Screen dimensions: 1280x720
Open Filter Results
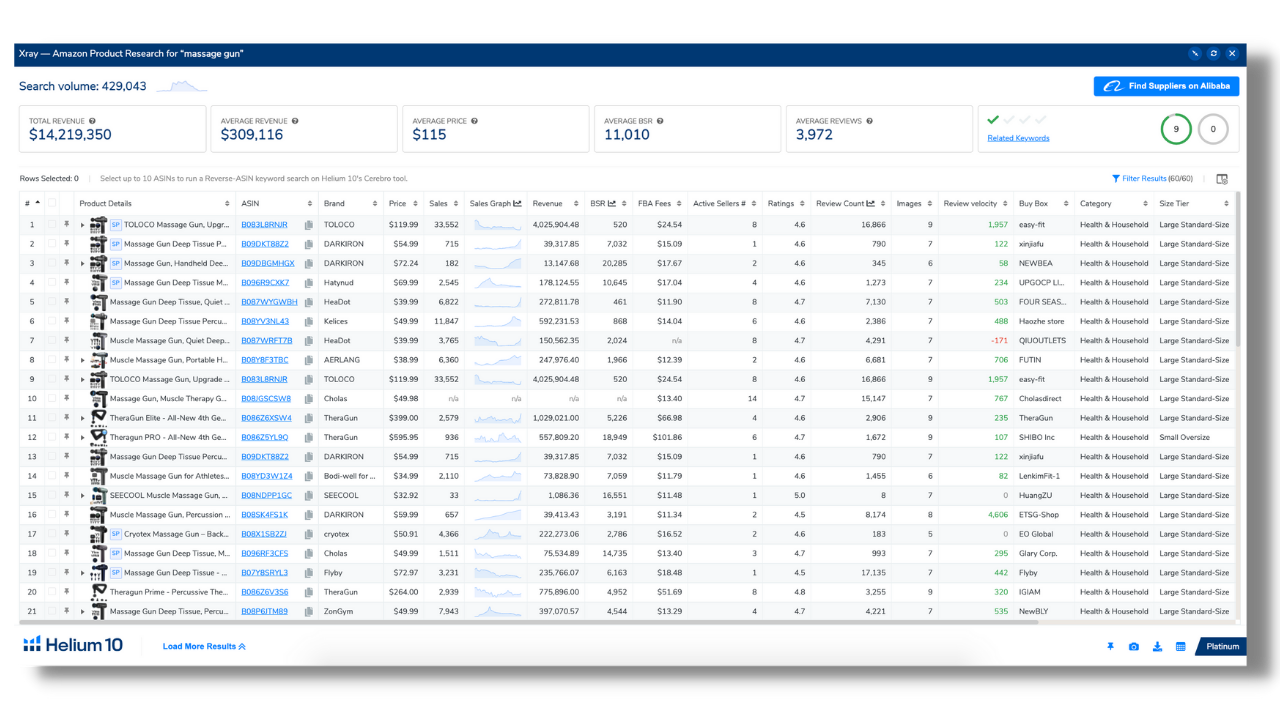[x=1154, y=179]
